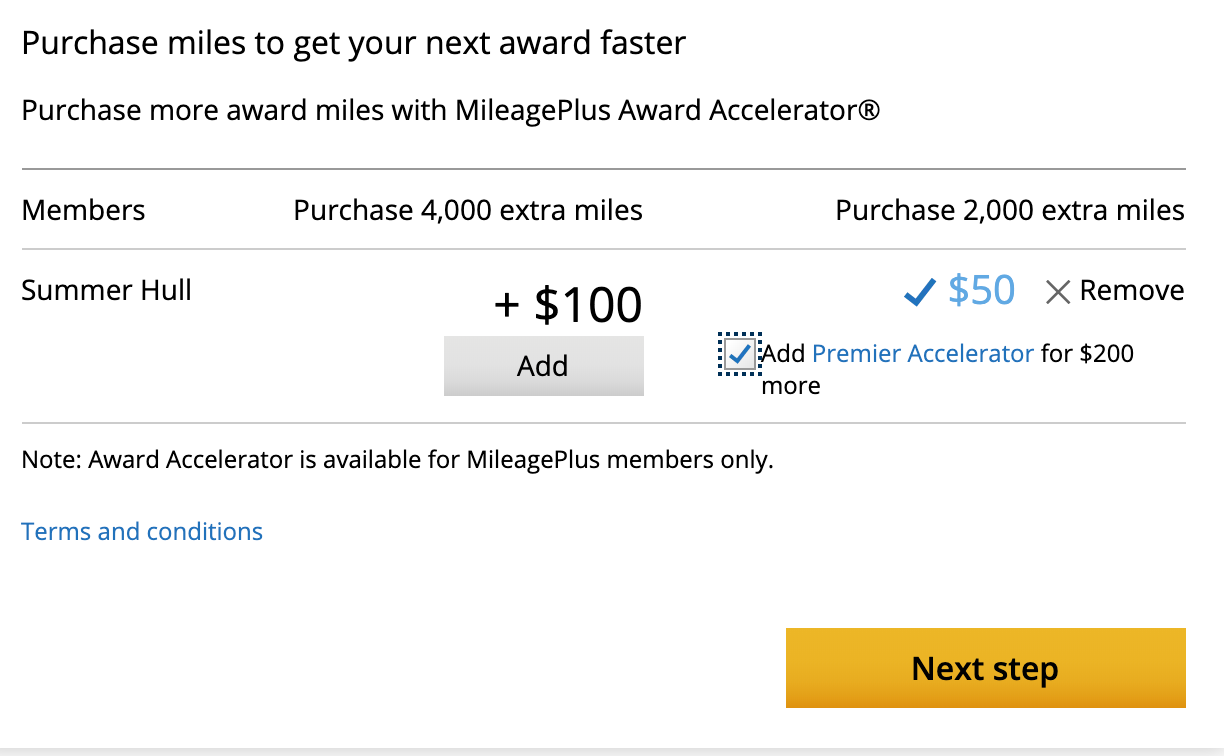Viewport: 1224px width, 756px height.
Task: Click the word 'more' under Premier Accelerator
Action: [x=790, y=386]
